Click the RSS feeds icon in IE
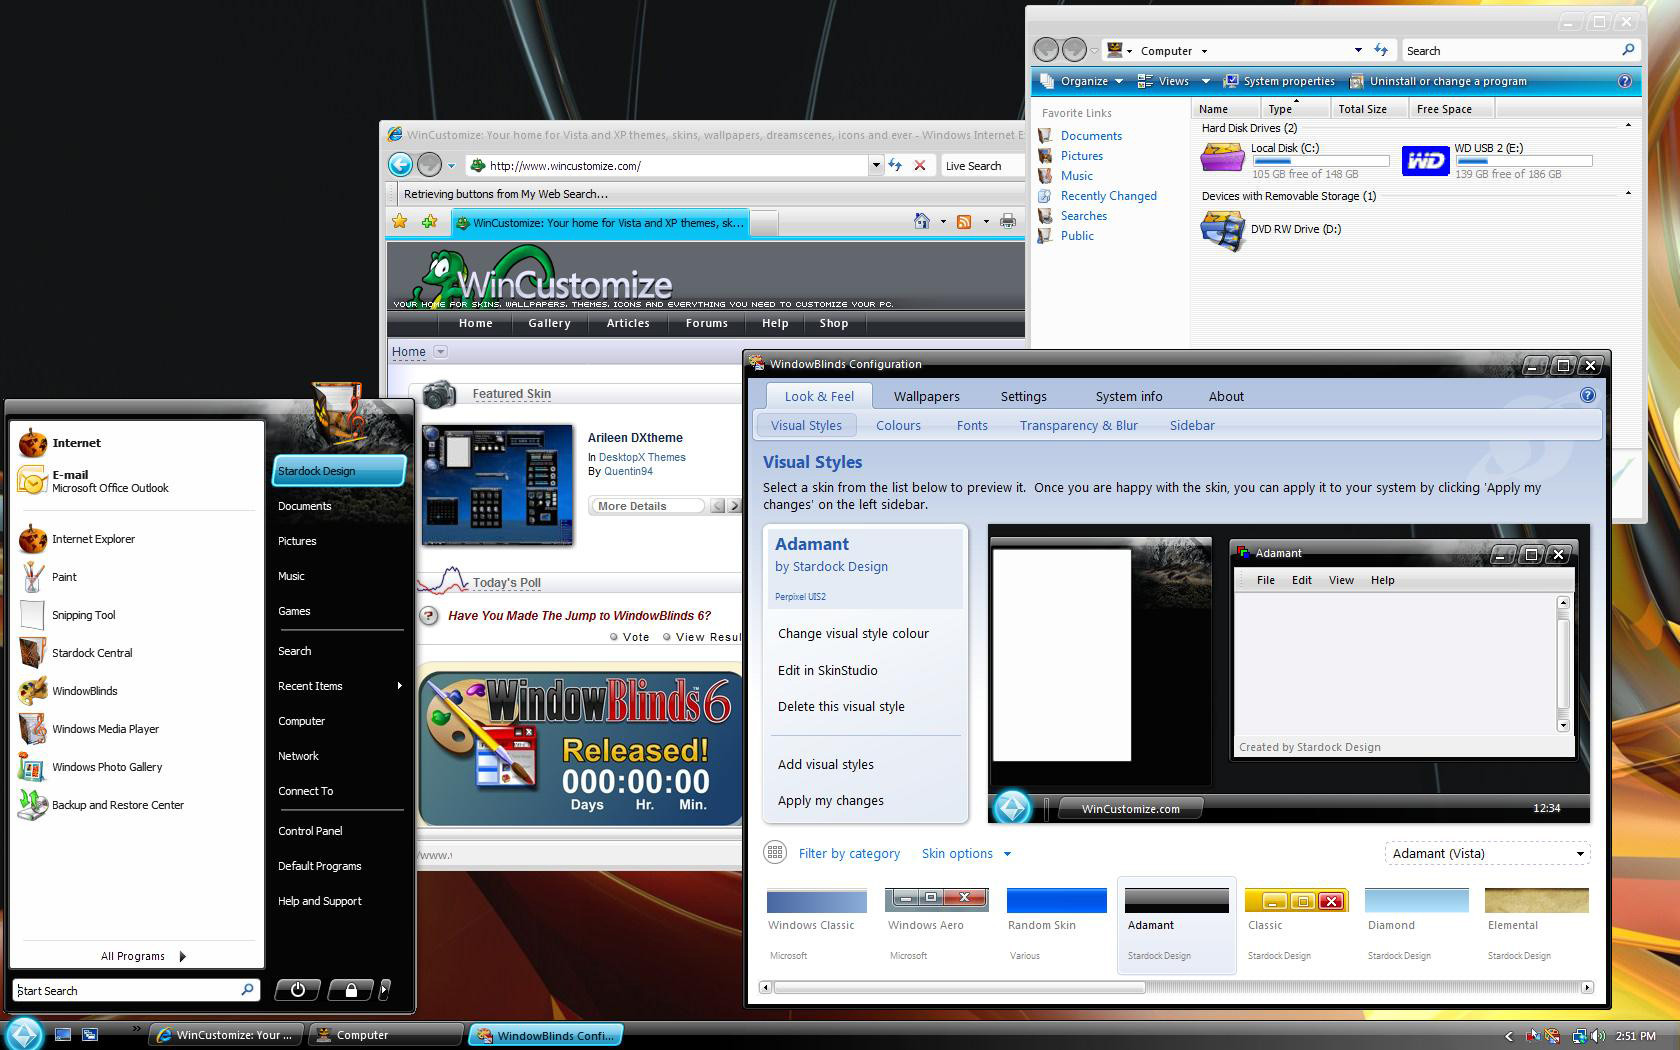Screen dimensions: 1680x1050 (x=964, y=221)
